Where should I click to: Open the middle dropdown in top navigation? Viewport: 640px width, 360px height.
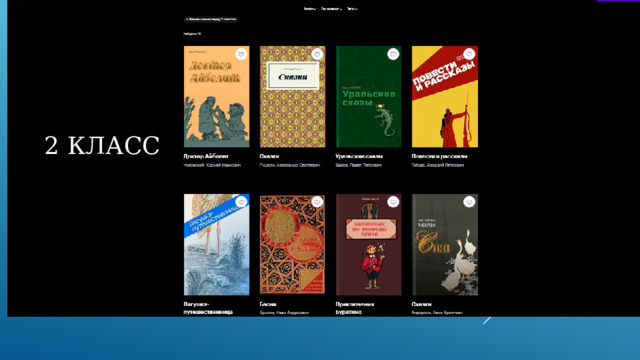point(331,9)
